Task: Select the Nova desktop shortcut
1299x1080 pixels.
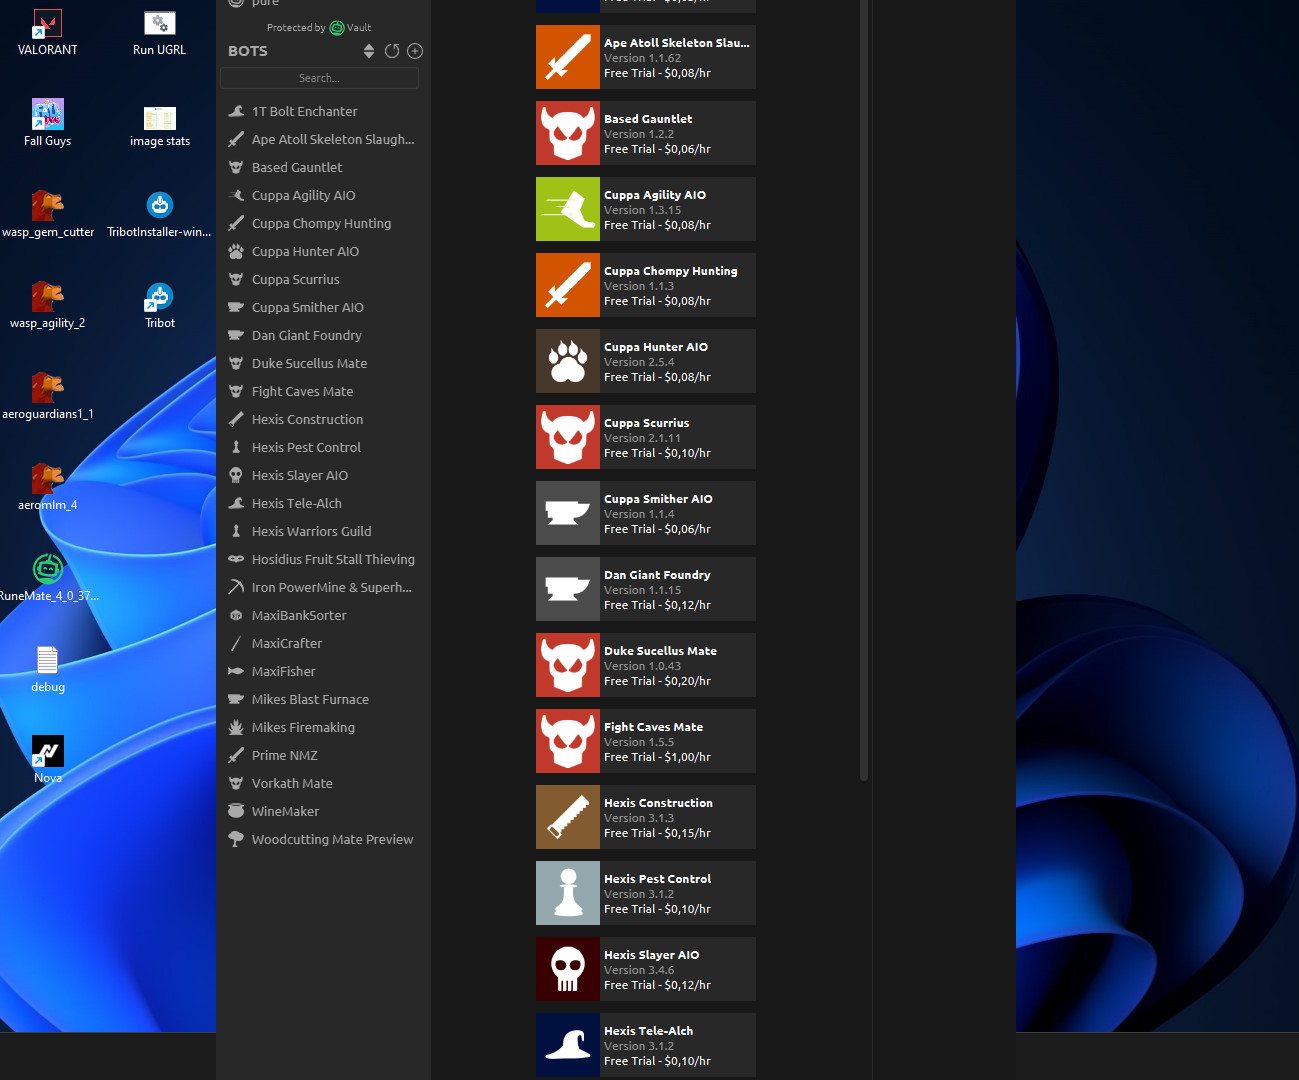Action: click(47, 761)
